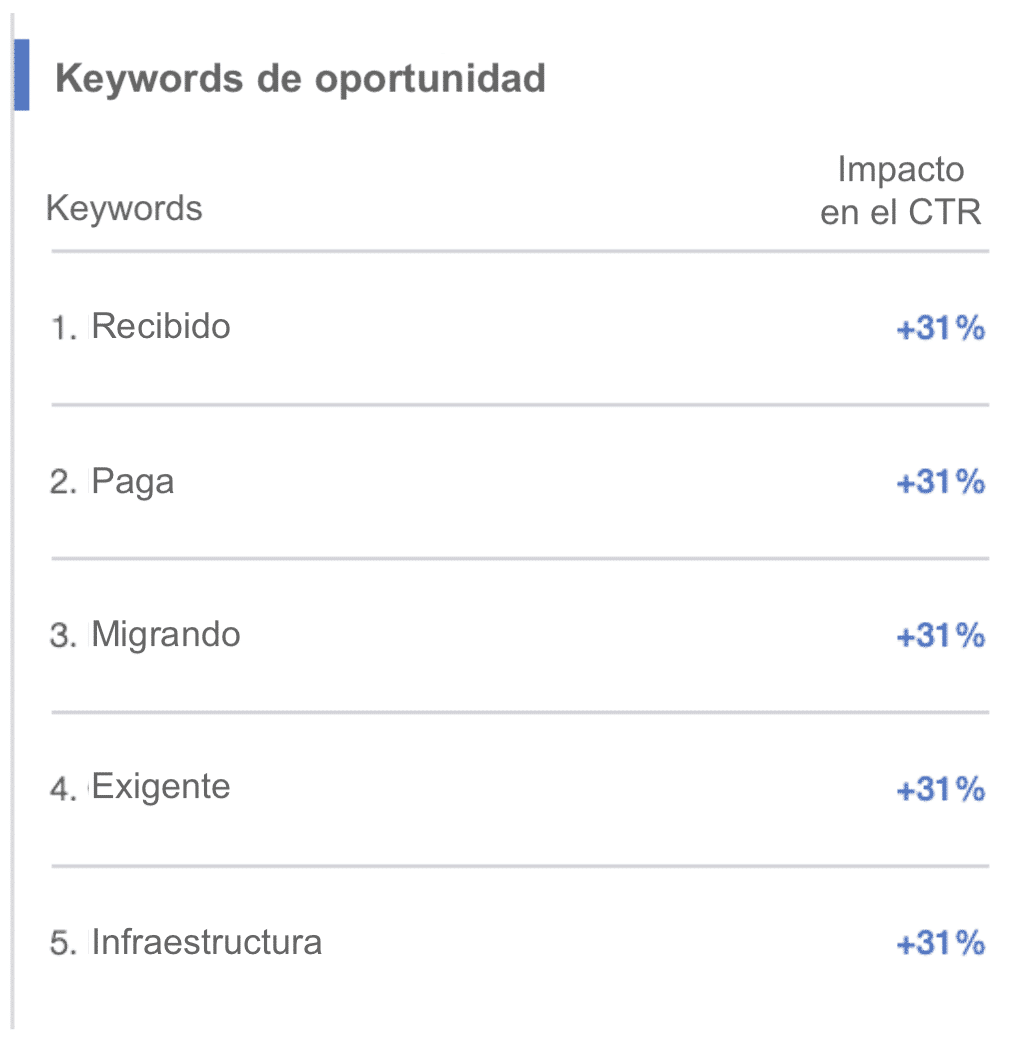
Task: Select the blue accent bar beside the title
Action: tap(22, 75)
